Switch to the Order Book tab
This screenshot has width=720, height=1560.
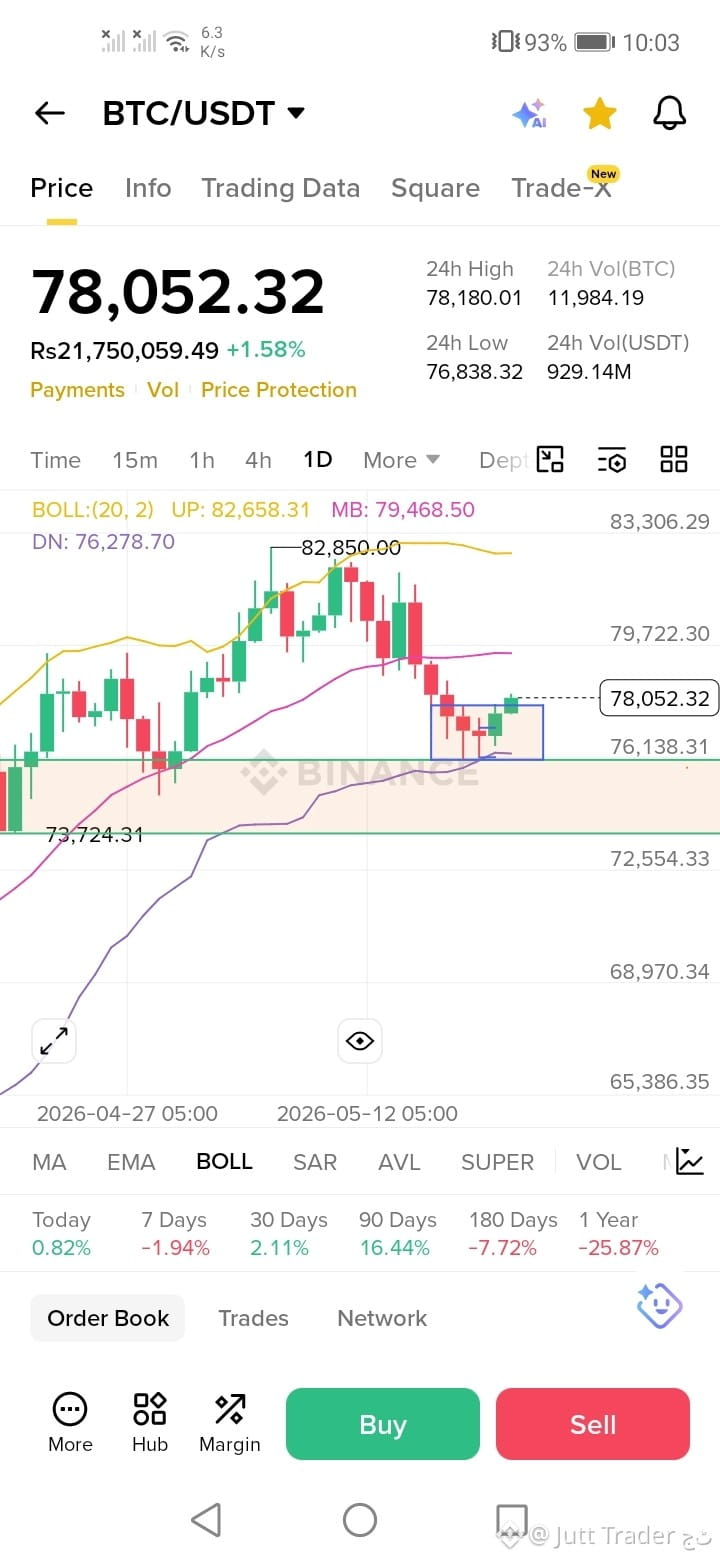[108, 1318]
